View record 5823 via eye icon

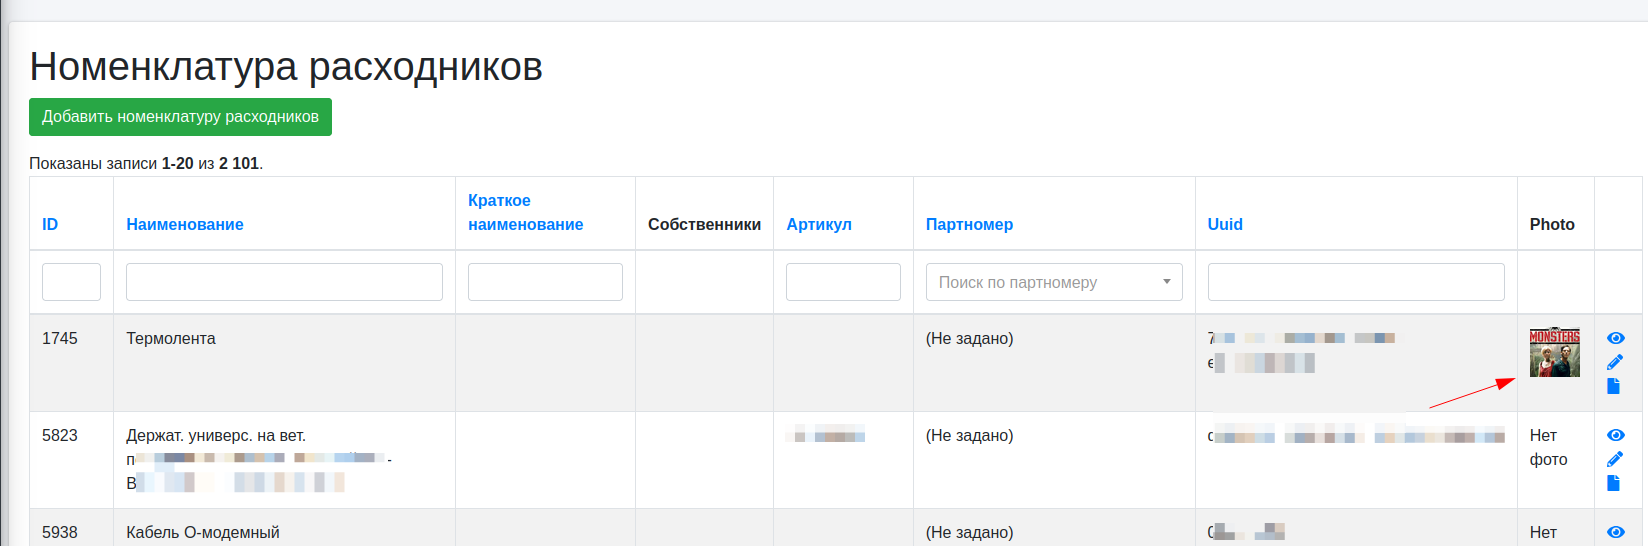tap(1615, 436)
